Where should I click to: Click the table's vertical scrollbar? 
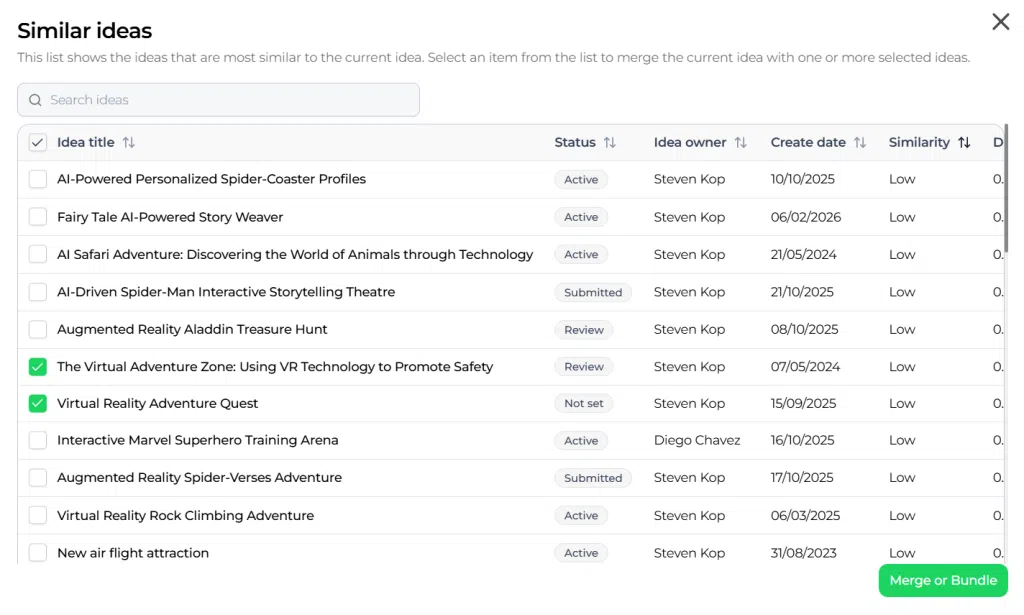[1006, 188]
